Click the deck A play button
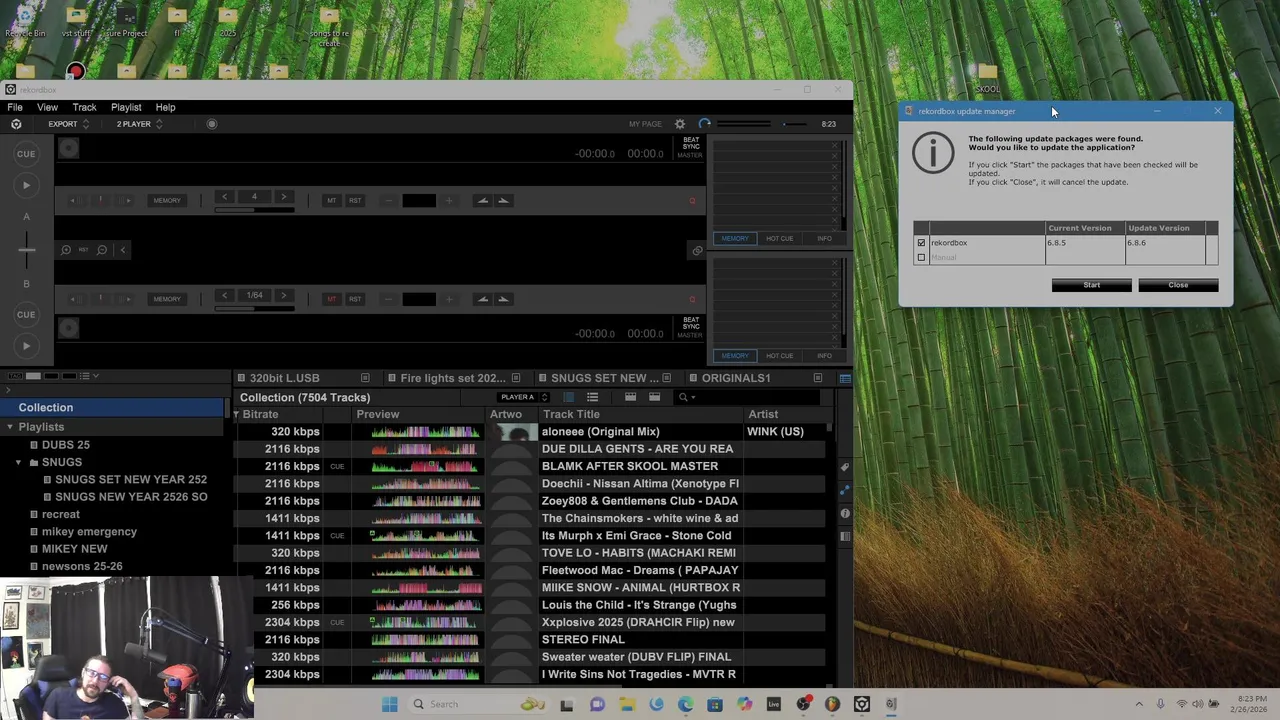This screenshot has height=720, width=1280. 27,185
